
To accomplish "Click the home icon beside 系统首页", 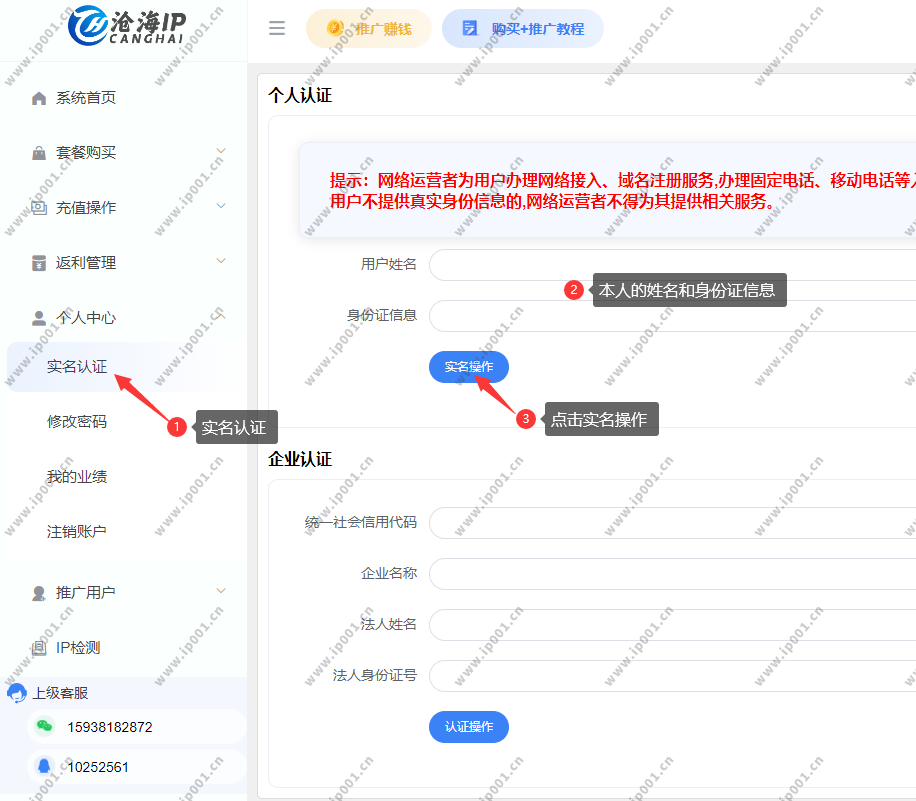I will 39,98.
